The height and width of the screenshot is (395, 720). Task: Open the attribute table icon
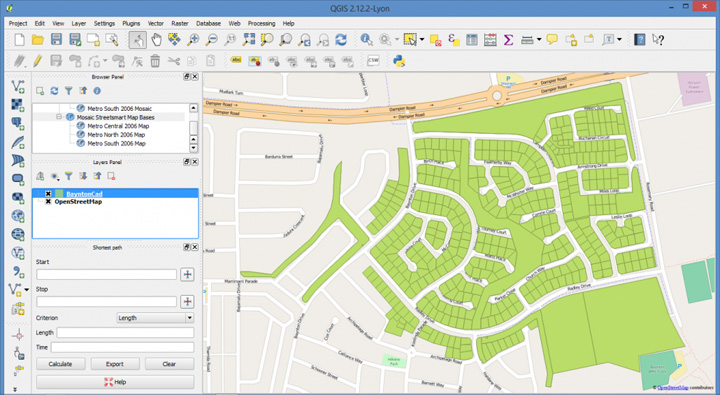coord(472,40)
